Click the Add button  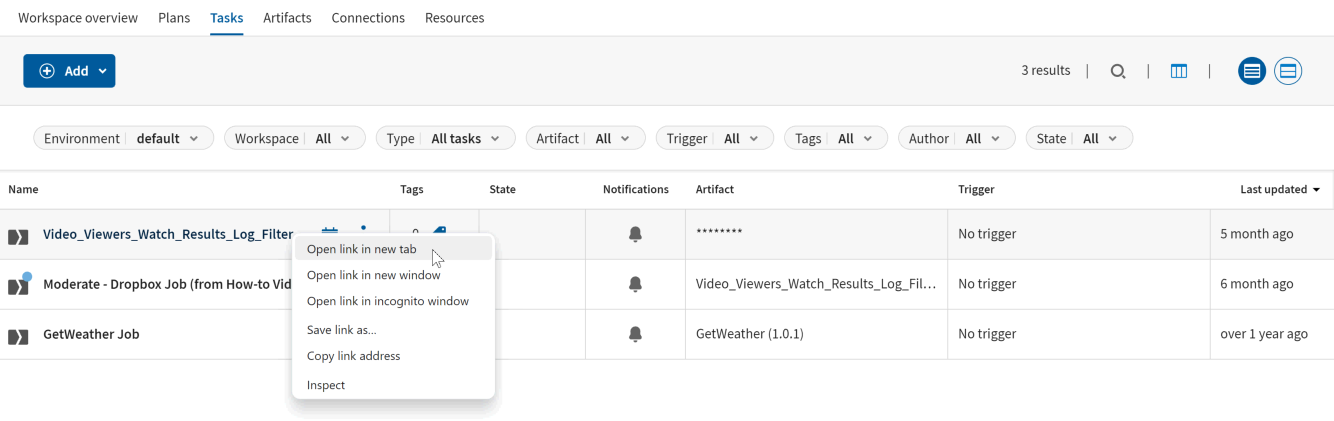69,71
